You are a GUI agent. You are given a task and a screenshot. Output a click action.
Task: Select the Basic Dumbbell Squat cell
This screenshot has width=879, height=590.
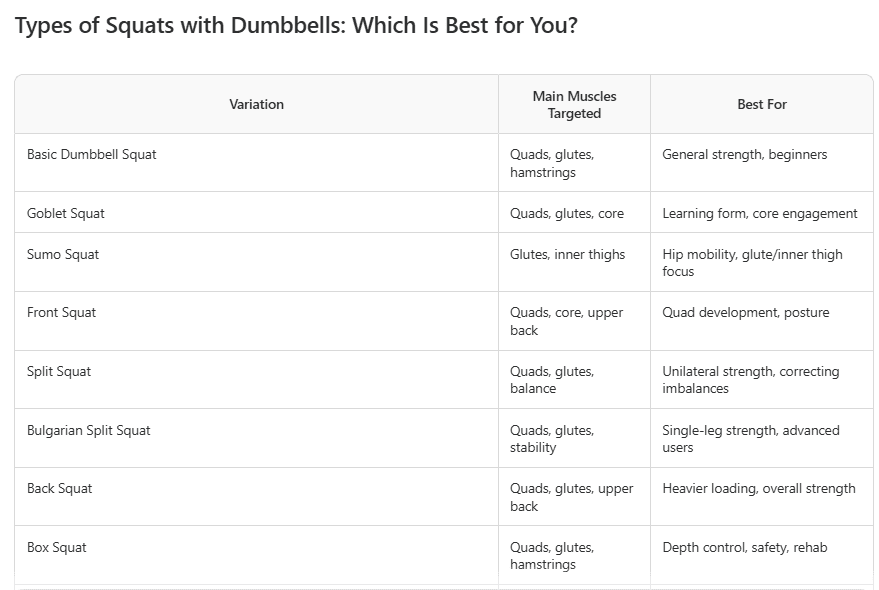pyautogui.click(x=92, y=155)
